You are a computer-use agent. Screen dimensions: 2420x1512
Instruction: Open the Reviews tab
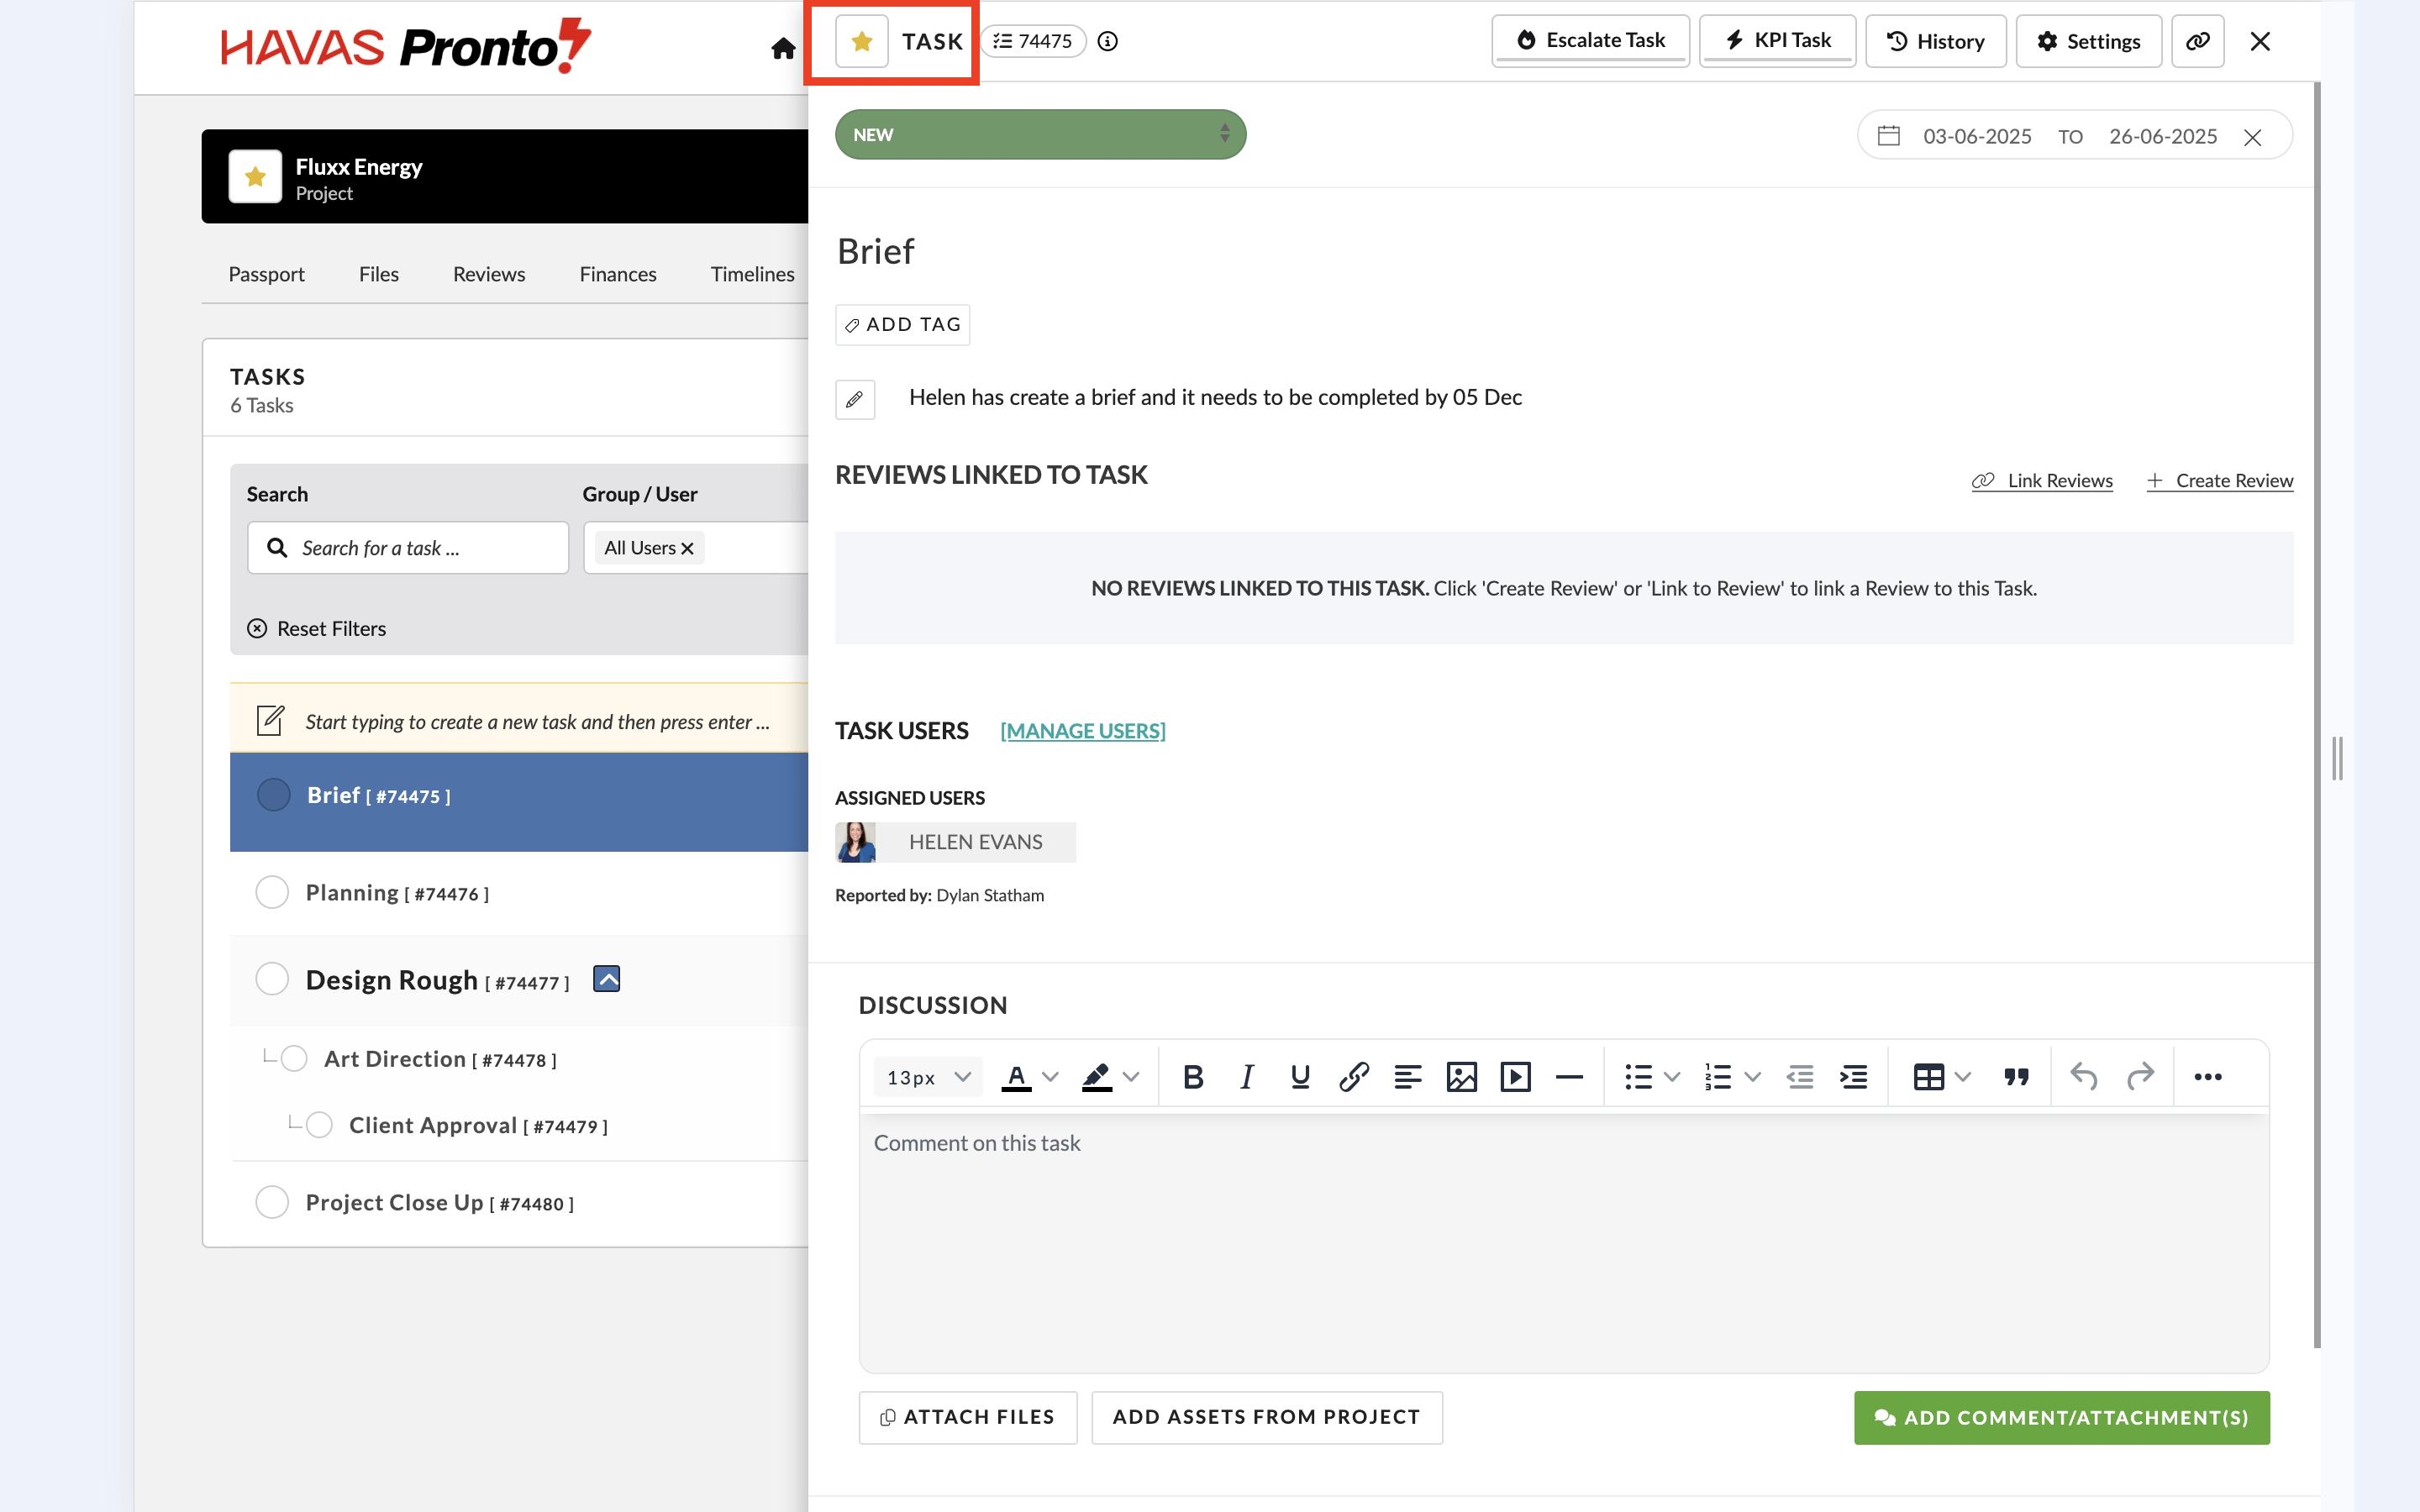pos(488,274)
